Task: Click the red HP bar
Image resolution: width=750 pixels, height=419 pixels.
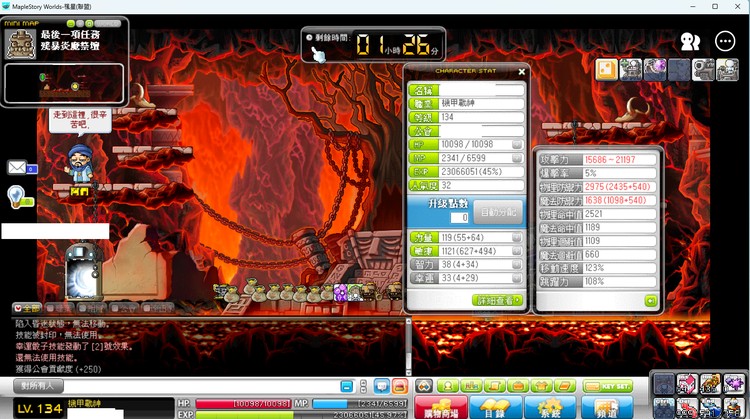Action: (x=243, y=404)
